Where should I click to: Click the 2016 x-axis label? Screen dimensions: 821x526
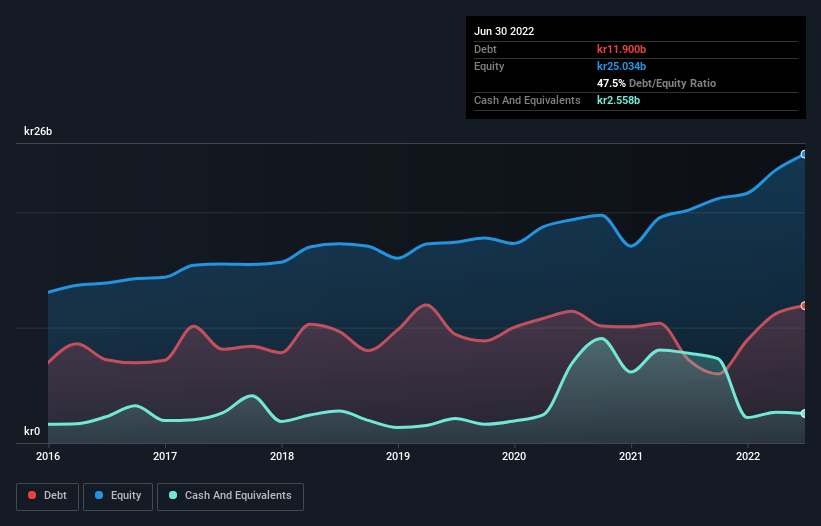pos(48,456)
